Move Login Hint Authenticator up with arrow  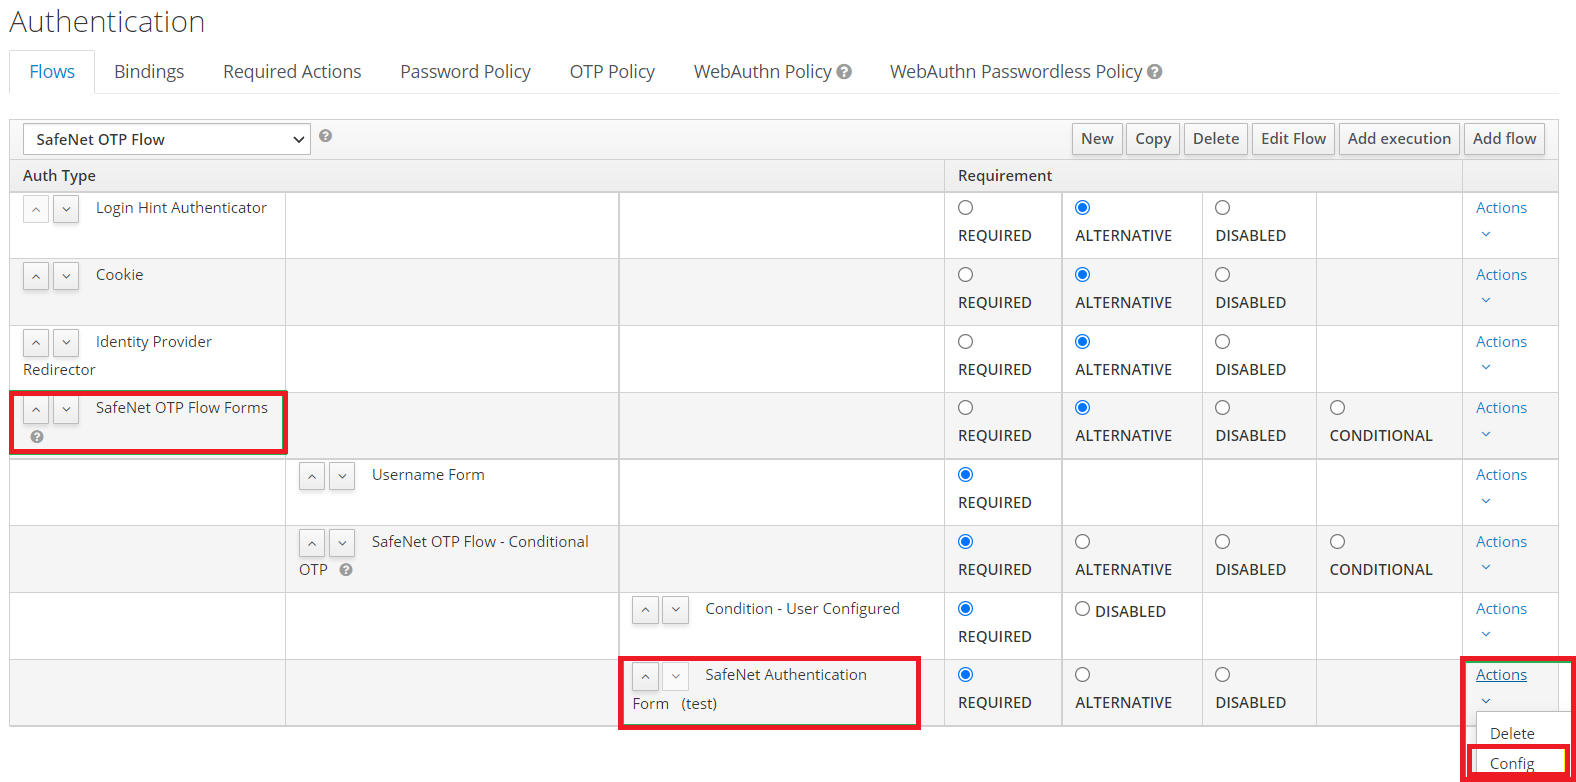click(x=36, y=210)
